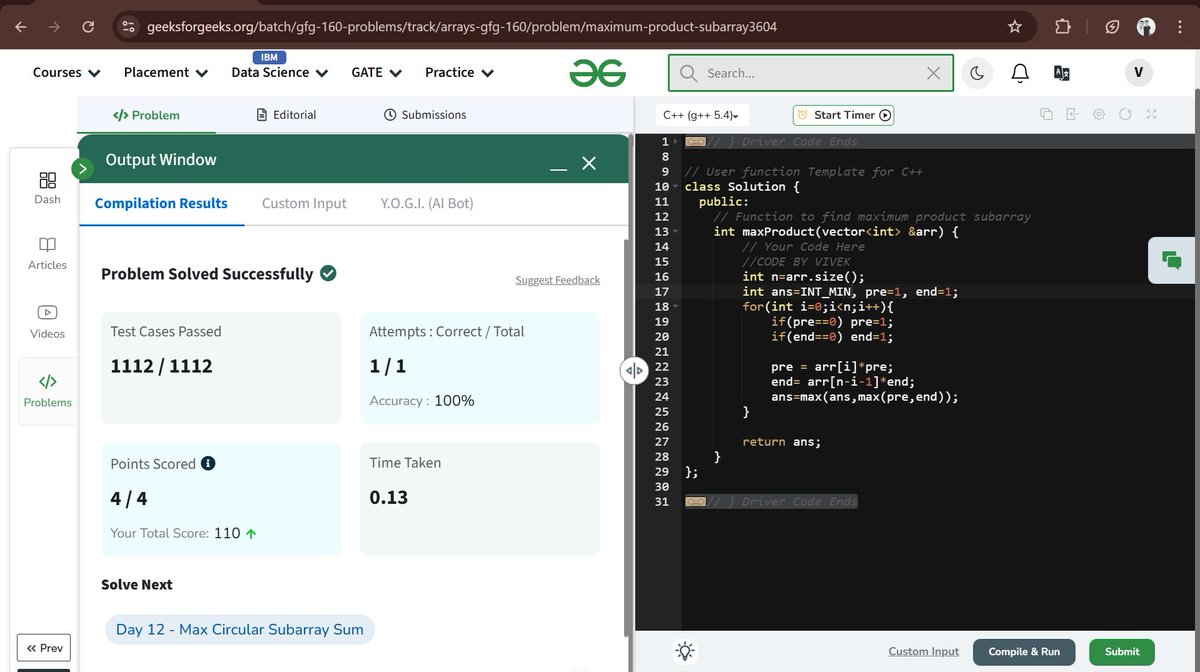Bookmark page with the star icon

(x=1015, y=27)
